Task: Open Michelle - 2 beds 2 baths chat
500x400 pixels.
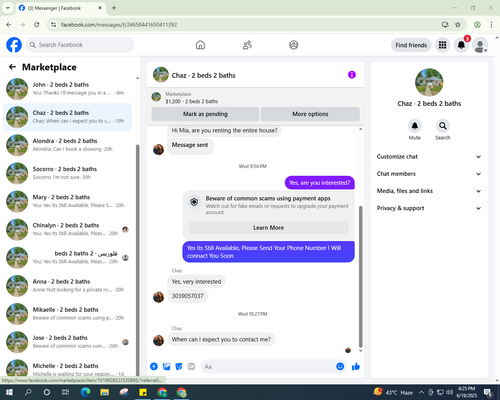Action: (x=67, y=368)
